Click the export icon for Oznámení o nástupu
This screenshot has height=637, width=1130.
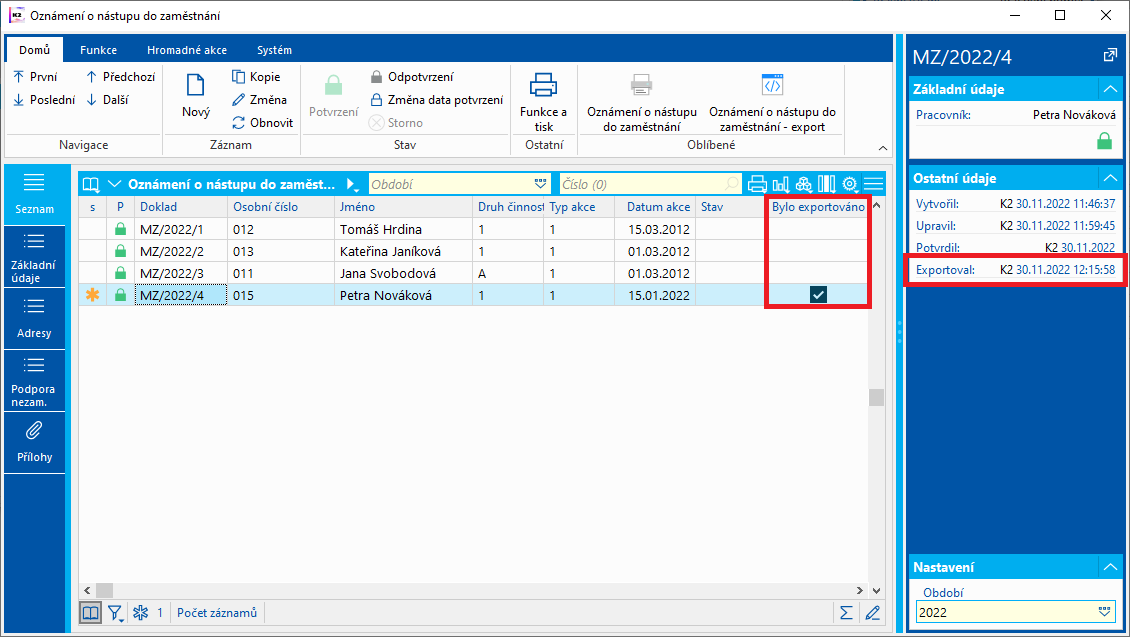coord(772,85)
